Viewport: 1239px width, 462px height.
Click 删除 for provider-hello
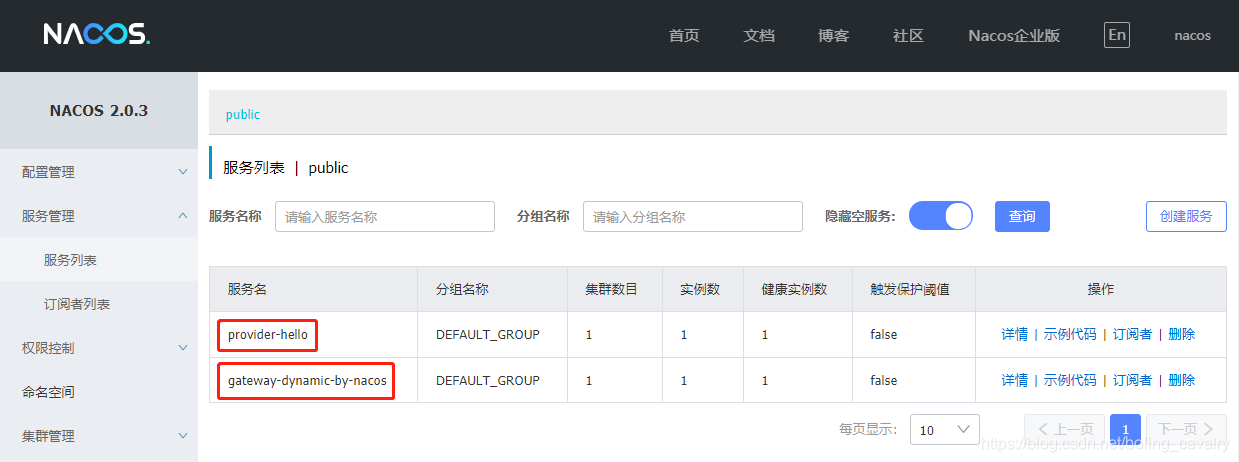coord(1182,334)
